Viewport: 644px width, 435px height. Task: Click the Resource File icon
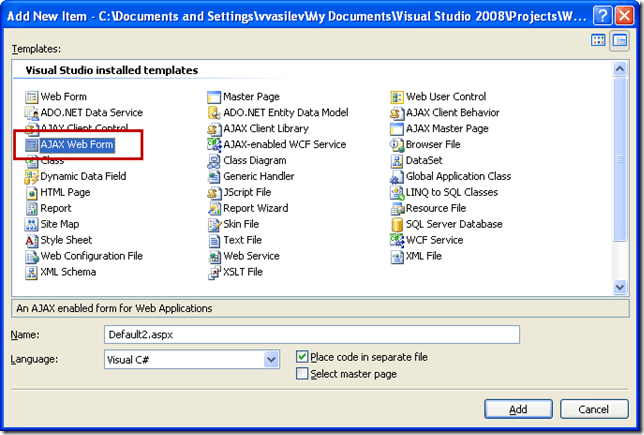coord(397,209)
